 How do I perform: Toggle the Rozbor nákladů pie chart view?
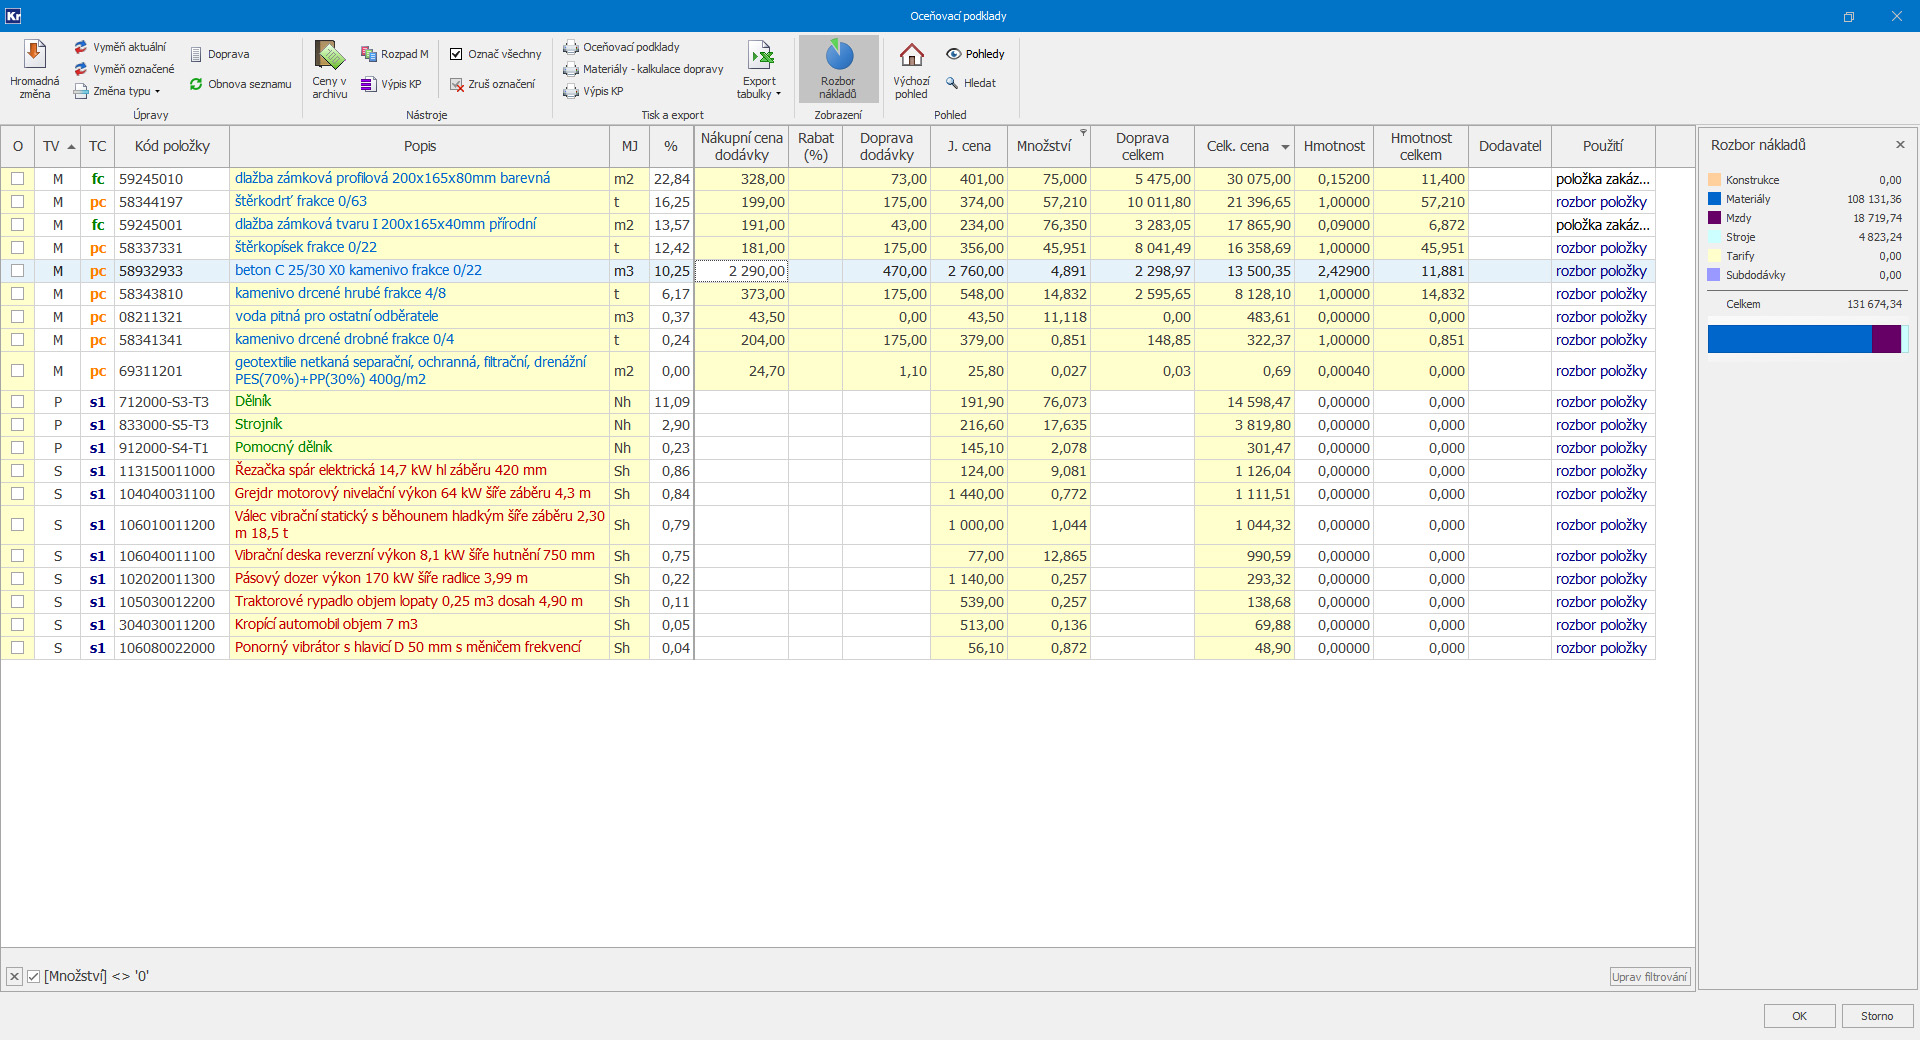pos(838,56)
